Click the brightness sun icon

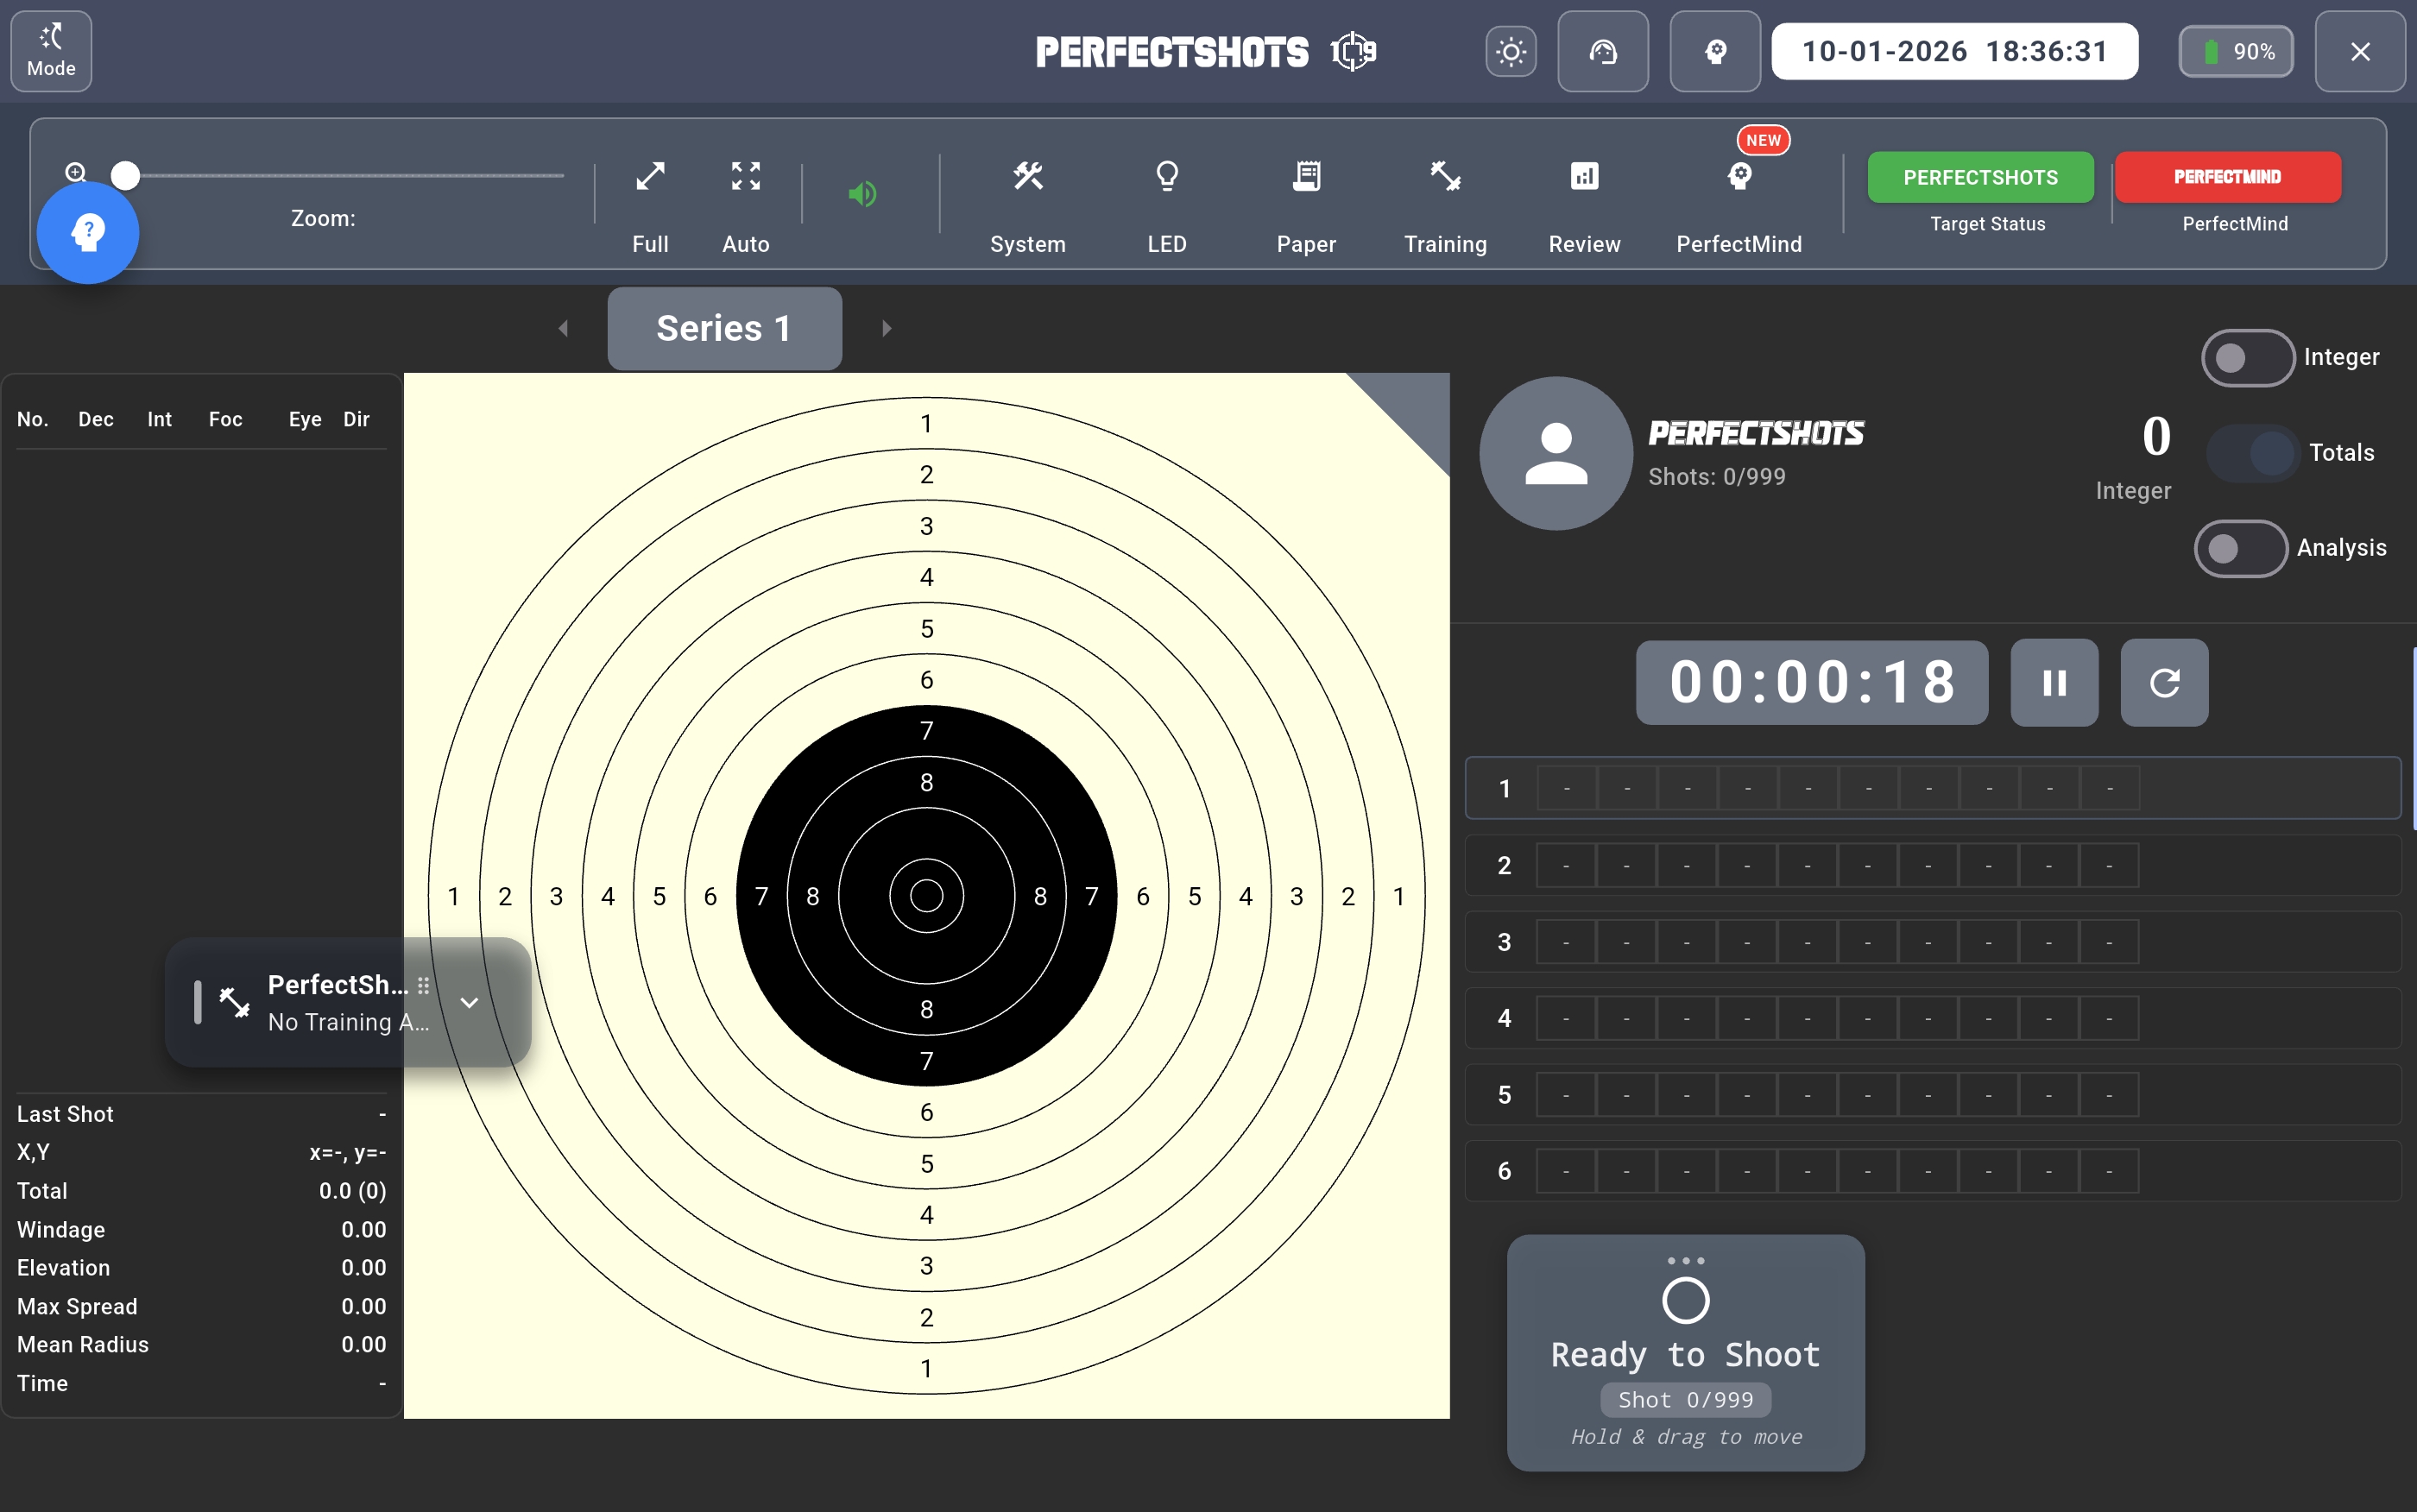pos(1510,52)
